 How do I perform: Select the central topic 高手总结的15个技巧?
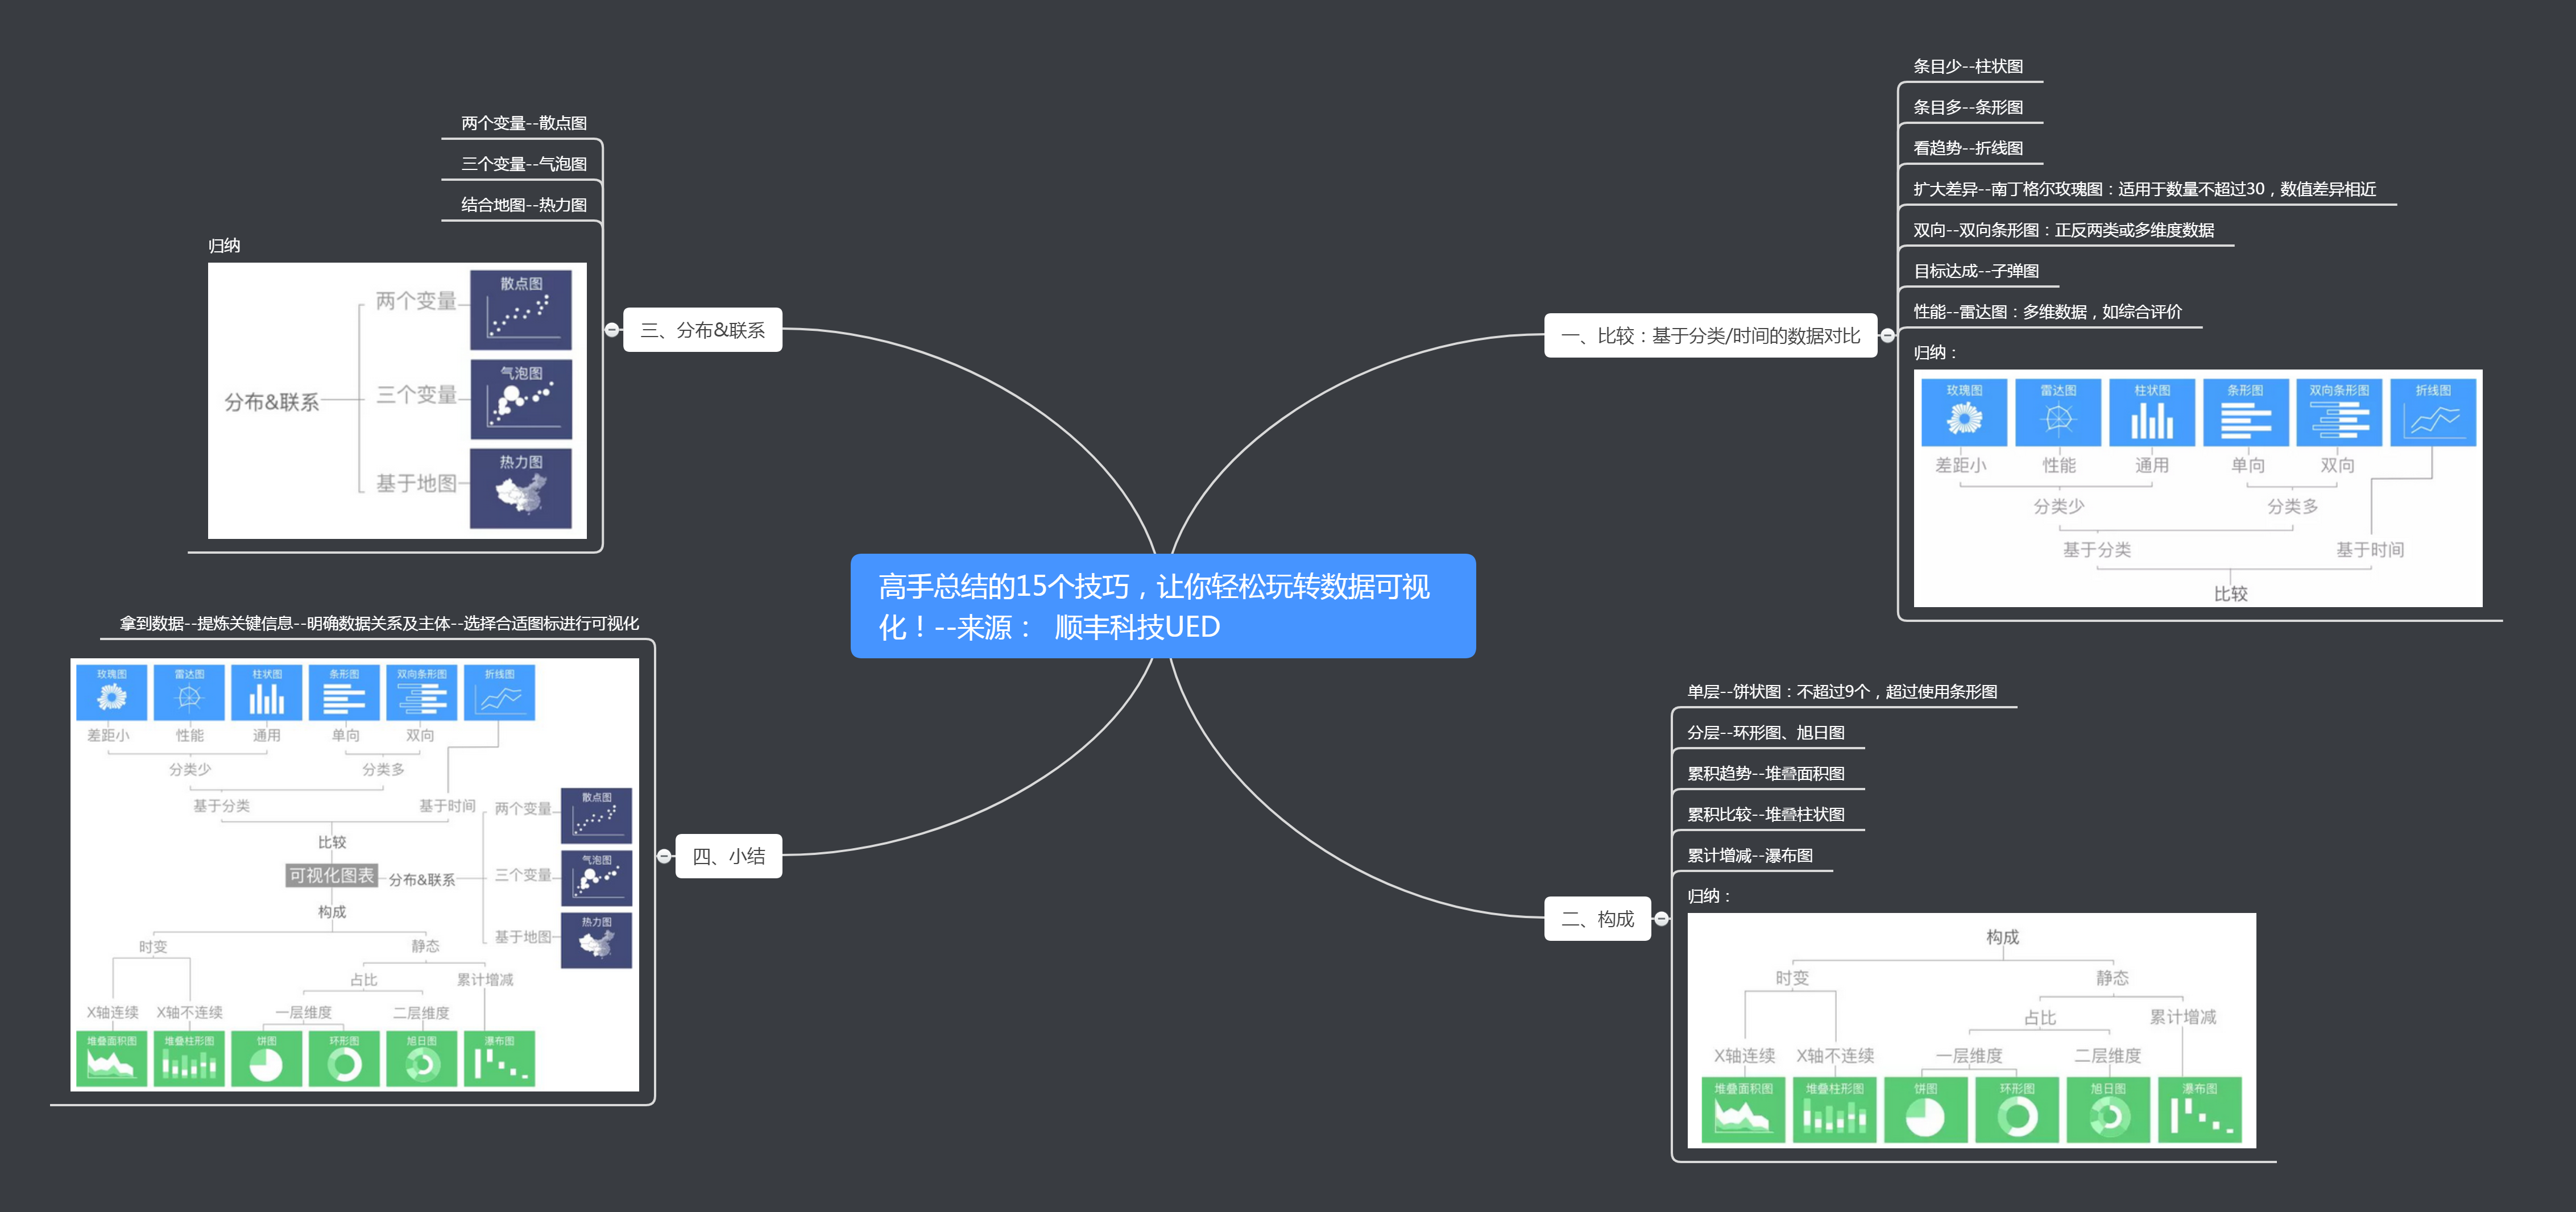click(1162, 606)
